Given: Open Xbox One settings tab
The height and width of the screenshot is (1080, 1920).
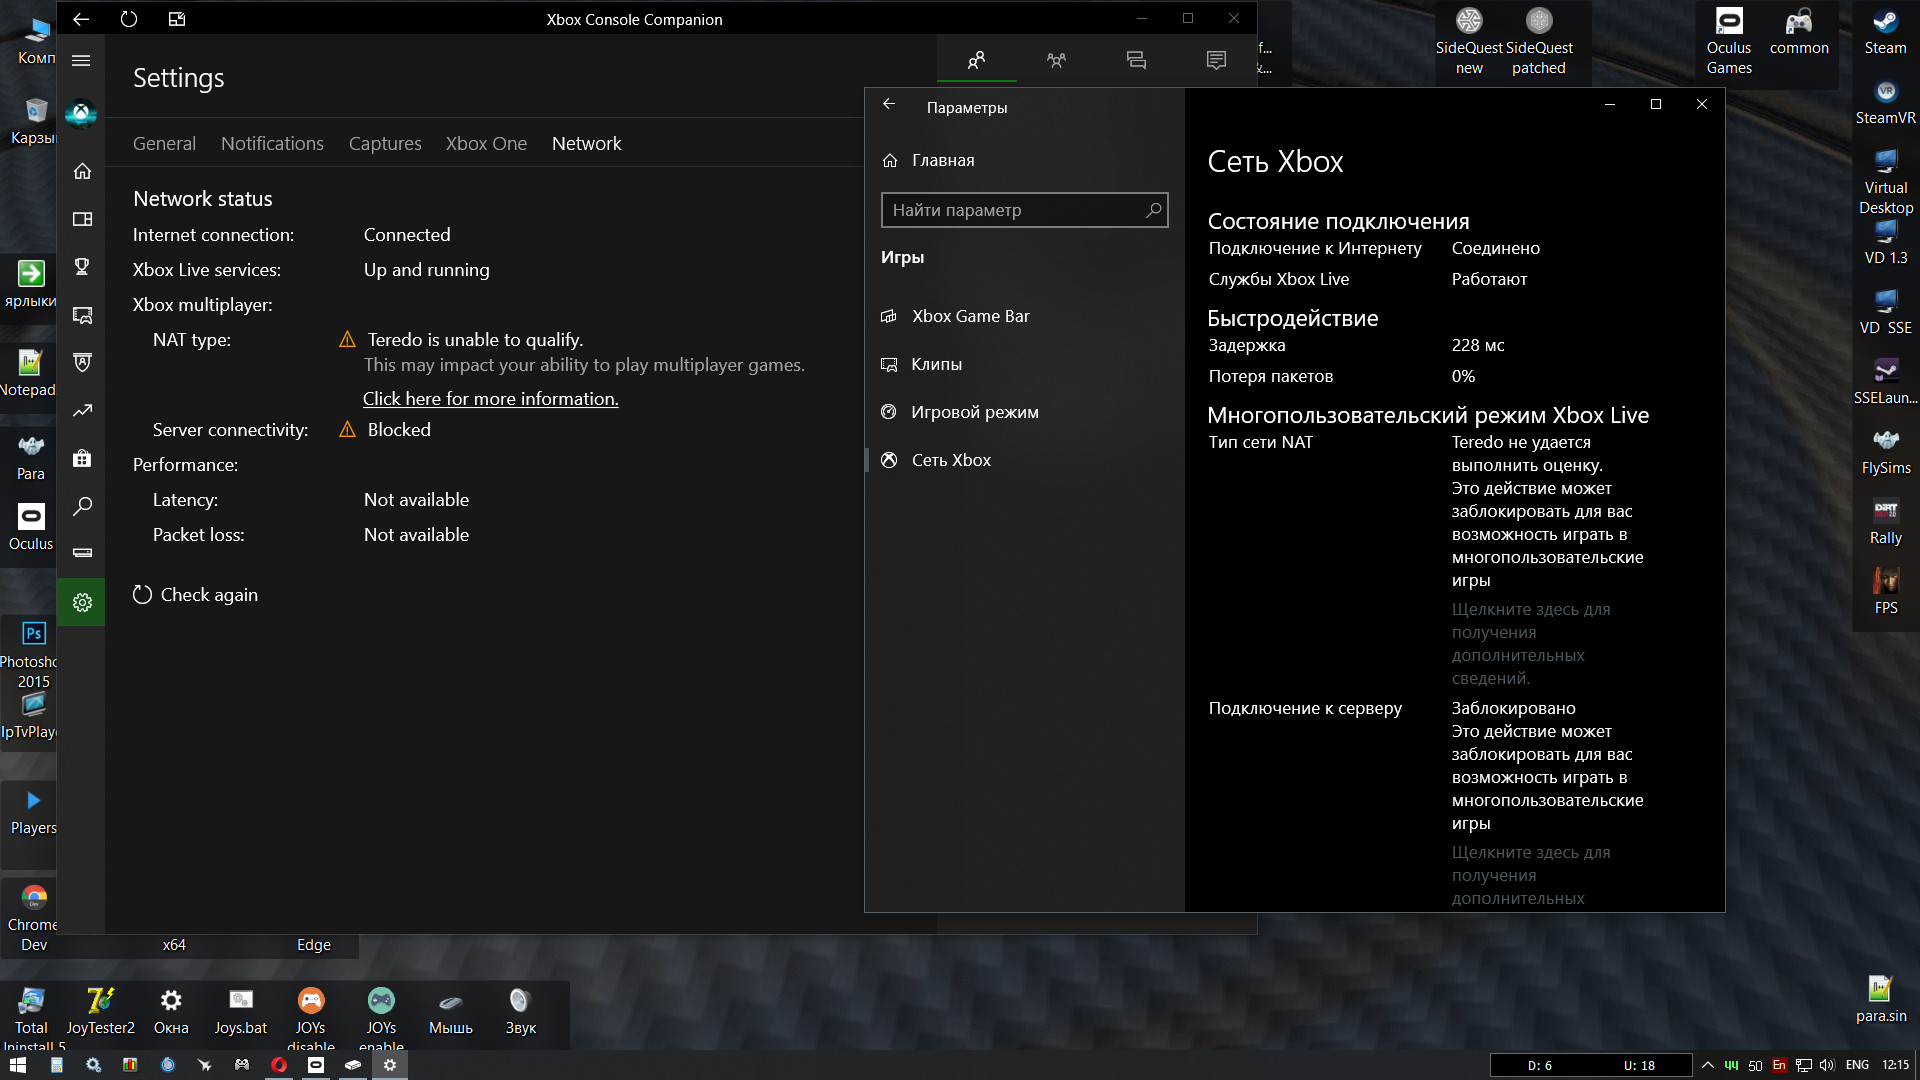Looking at the screenshot, I should click(x=486, y=144).
